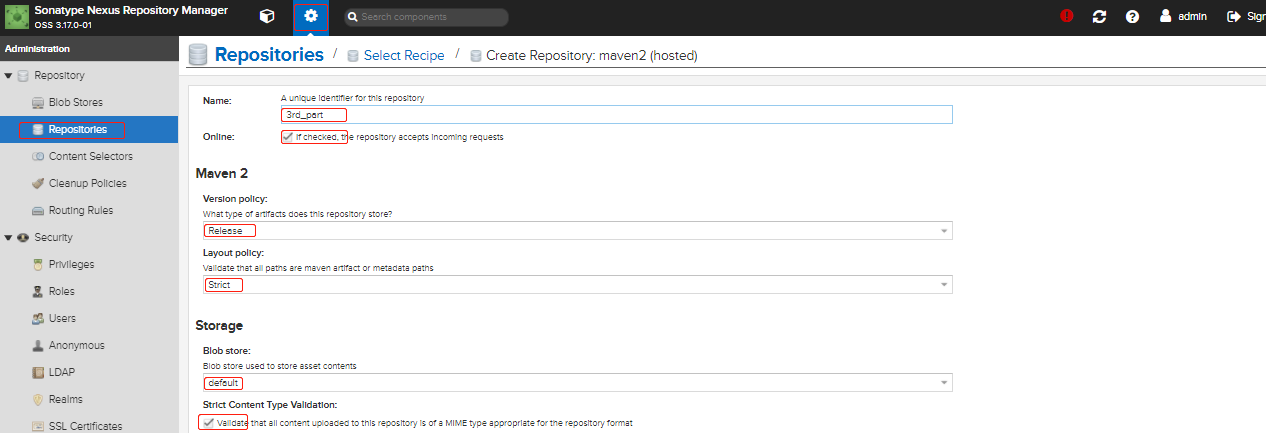Screen dimensions: 1266x433
Task: Click the Repositories breadcrumb heading
Action: tap(269, 55)
